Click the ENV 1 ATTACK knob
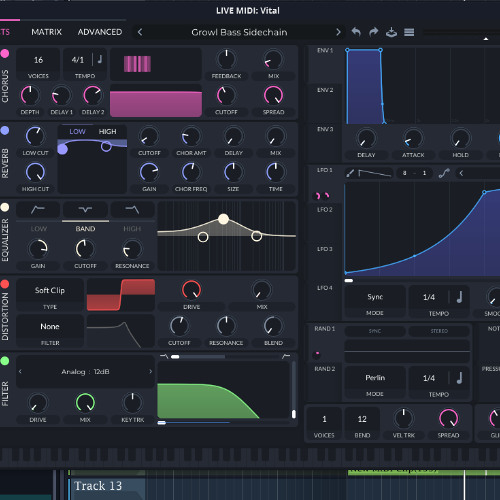The image size is (500, 500). [x=413, y=138]
